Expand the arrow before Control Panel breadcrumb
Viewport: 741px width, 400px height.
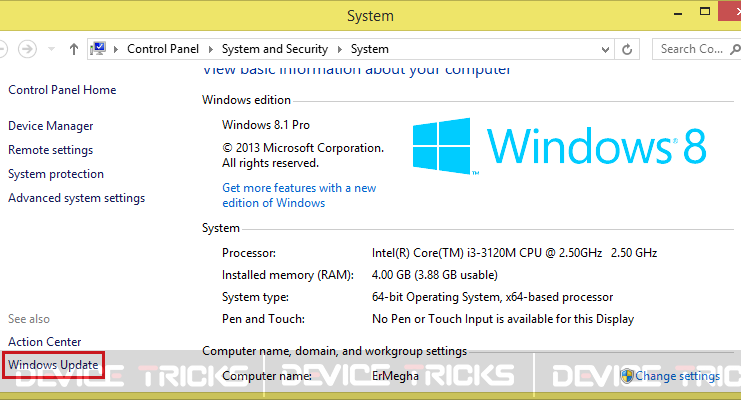(116, 49)
